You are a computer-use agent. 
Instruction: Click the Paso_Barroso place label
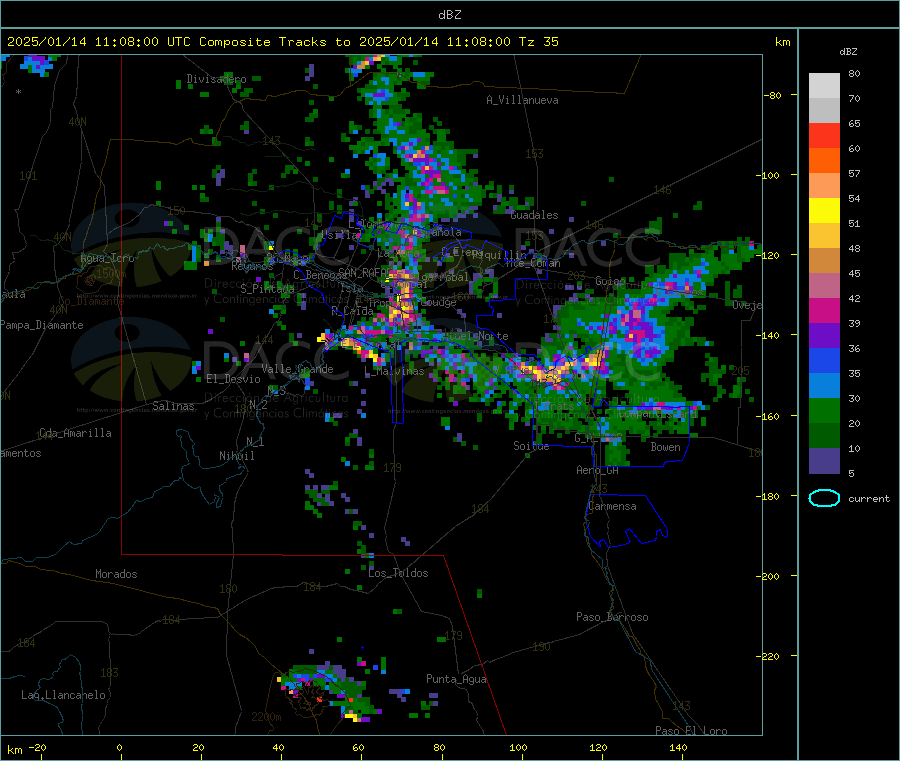[x=612, y=617]
